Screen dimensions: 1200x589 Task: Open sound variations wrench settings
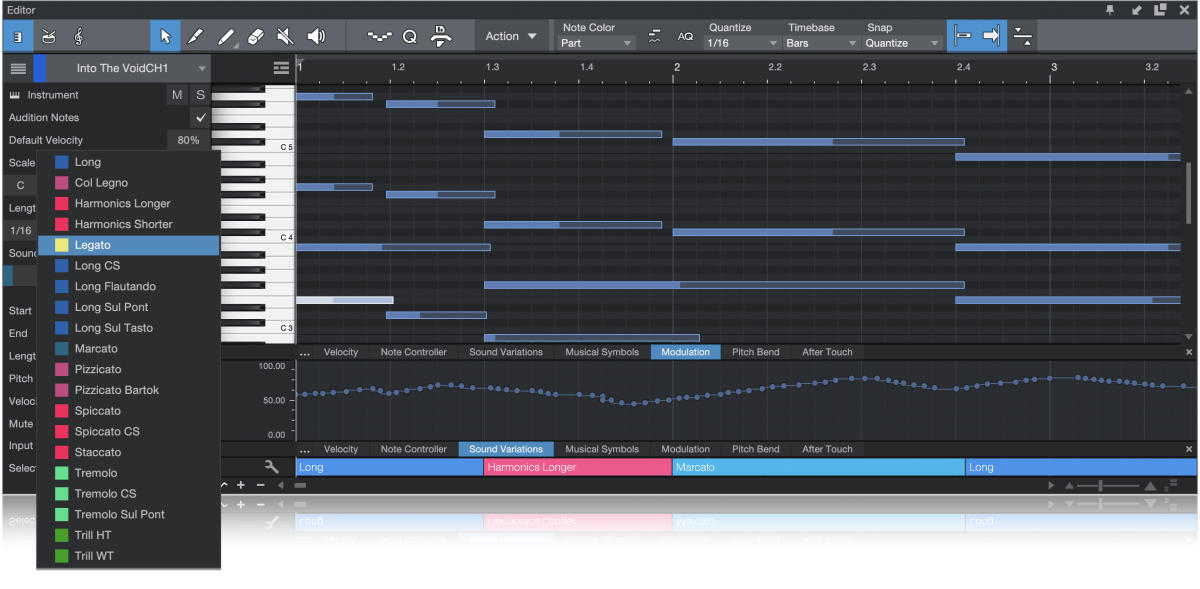[x=271, y=467]
